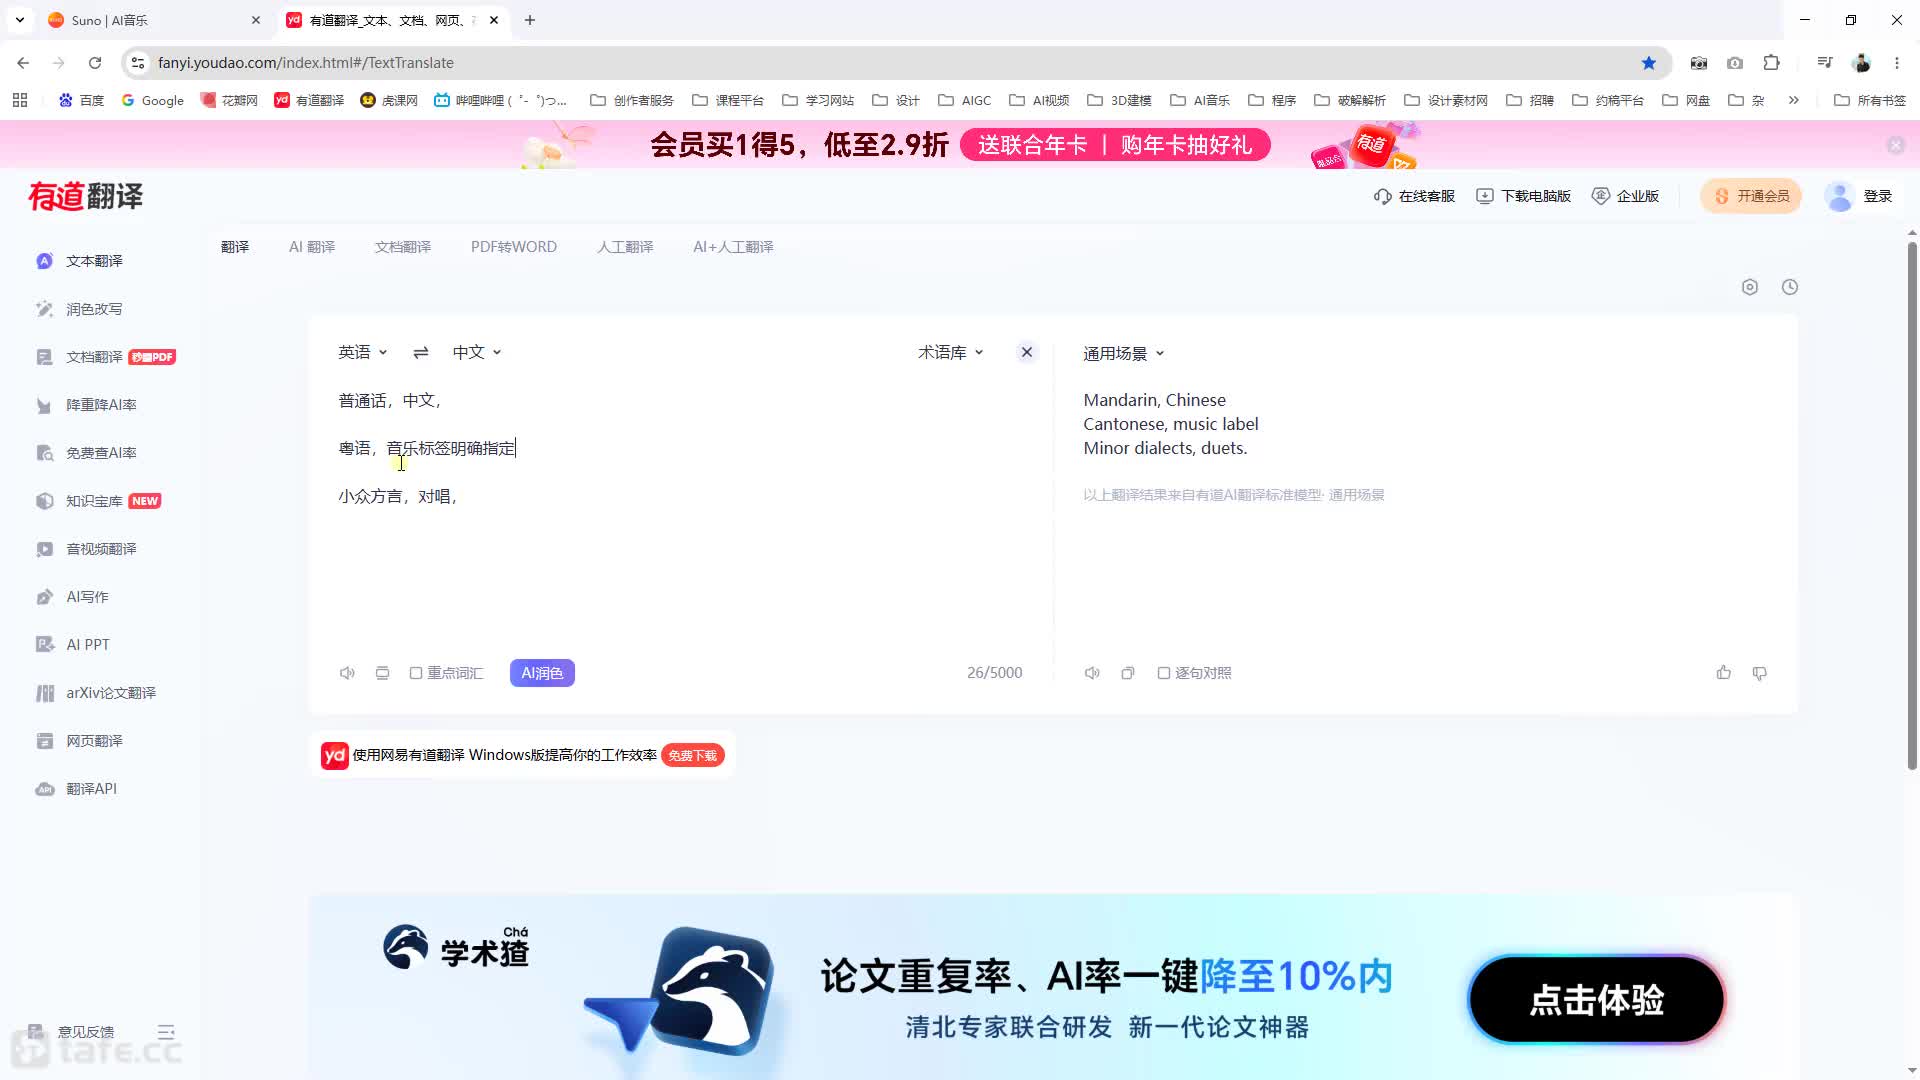Click the 有道翻译 logo
1920x1080 pixels.
point(86,196)
